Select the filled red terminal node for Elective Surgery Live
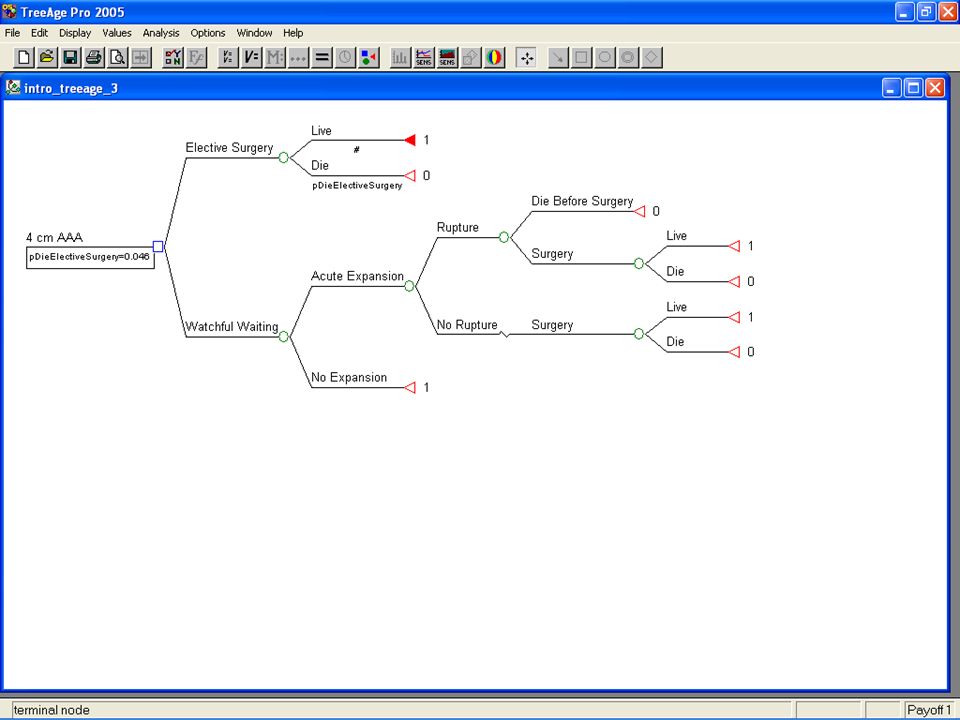The height and width of the screenshot is (720, 960). point(410,140)
